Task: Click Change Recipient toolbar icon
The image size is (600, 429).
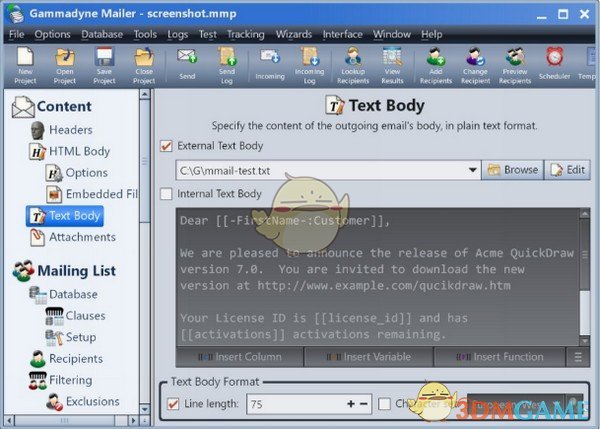Action: pyautogui.click(x=476, y=65)
